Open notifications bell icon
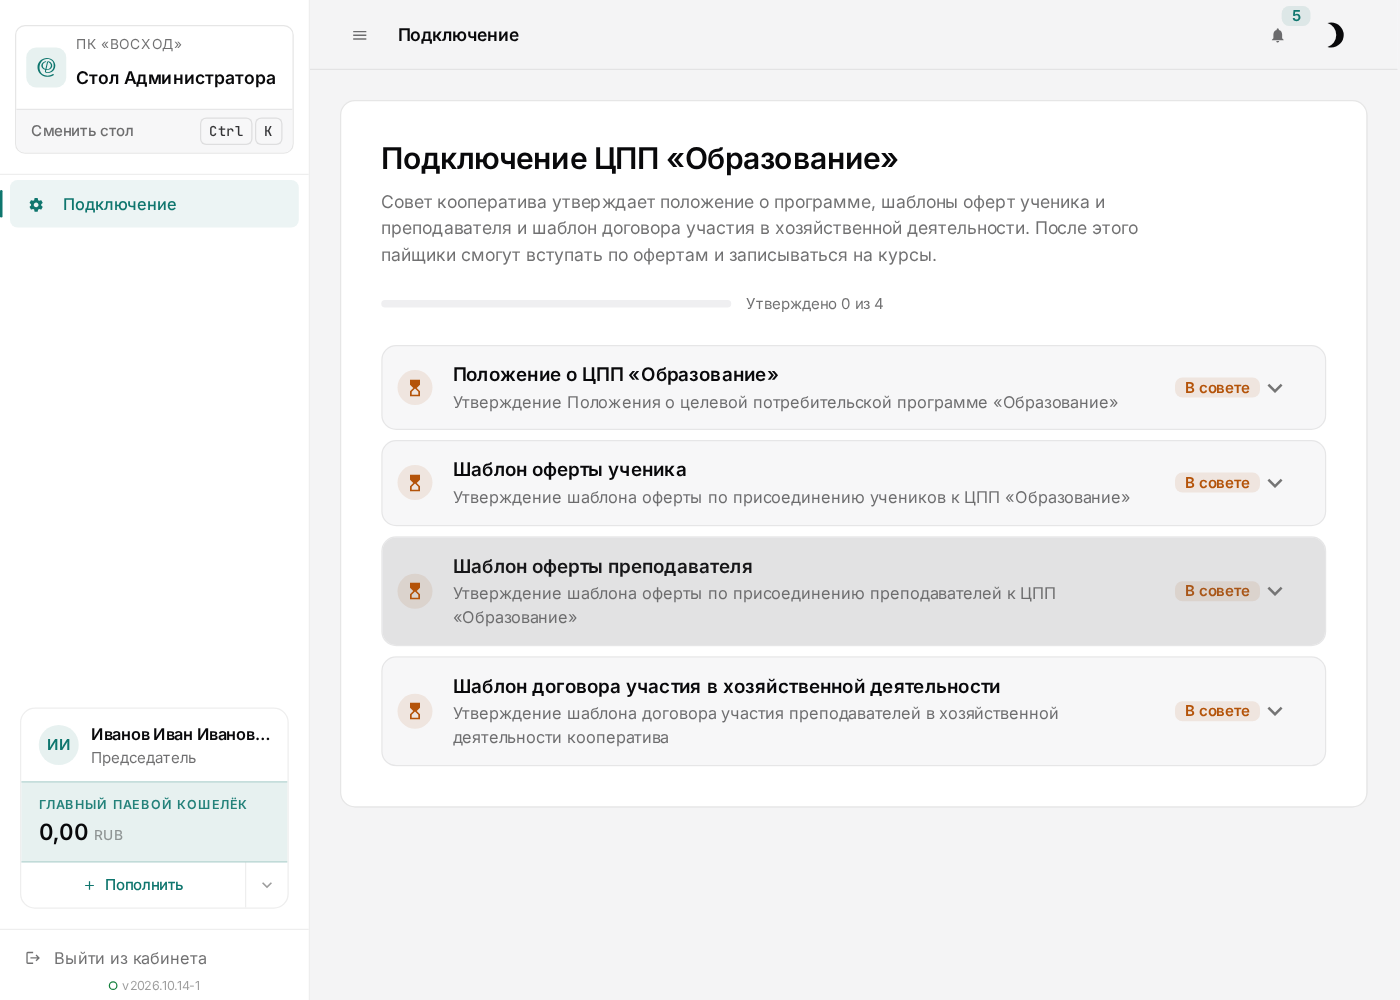Image resolution: width=1400 pixels, height=1000 pixels. [1278, 36]
